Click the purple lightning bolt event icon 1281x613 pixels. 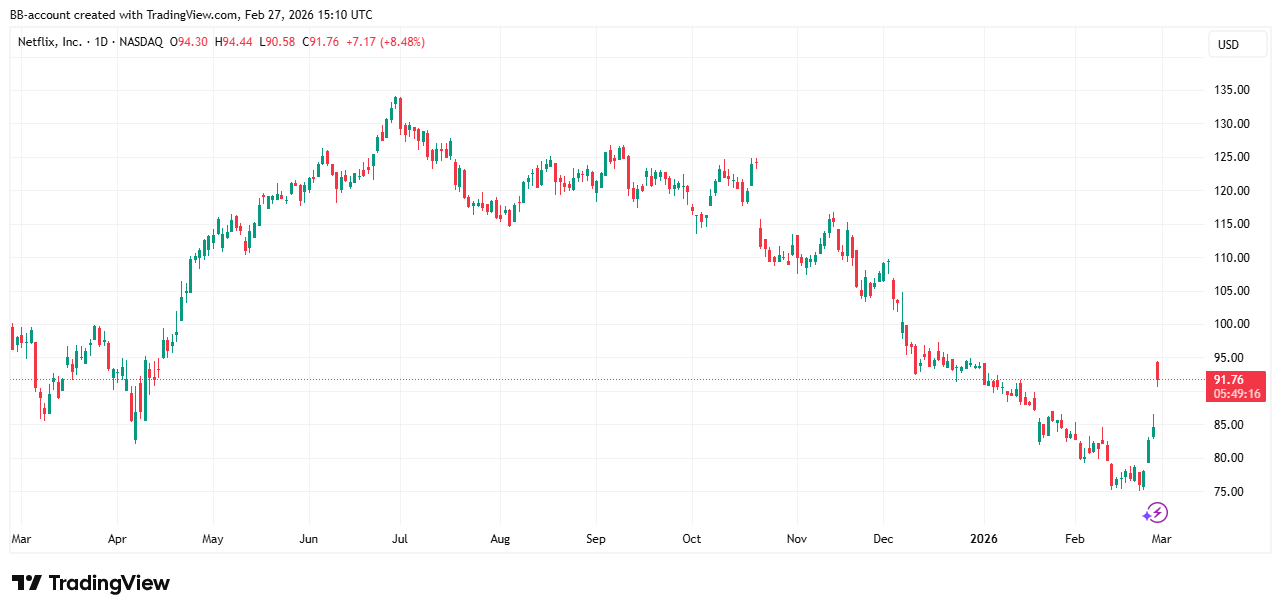[x=1156, y=513]
